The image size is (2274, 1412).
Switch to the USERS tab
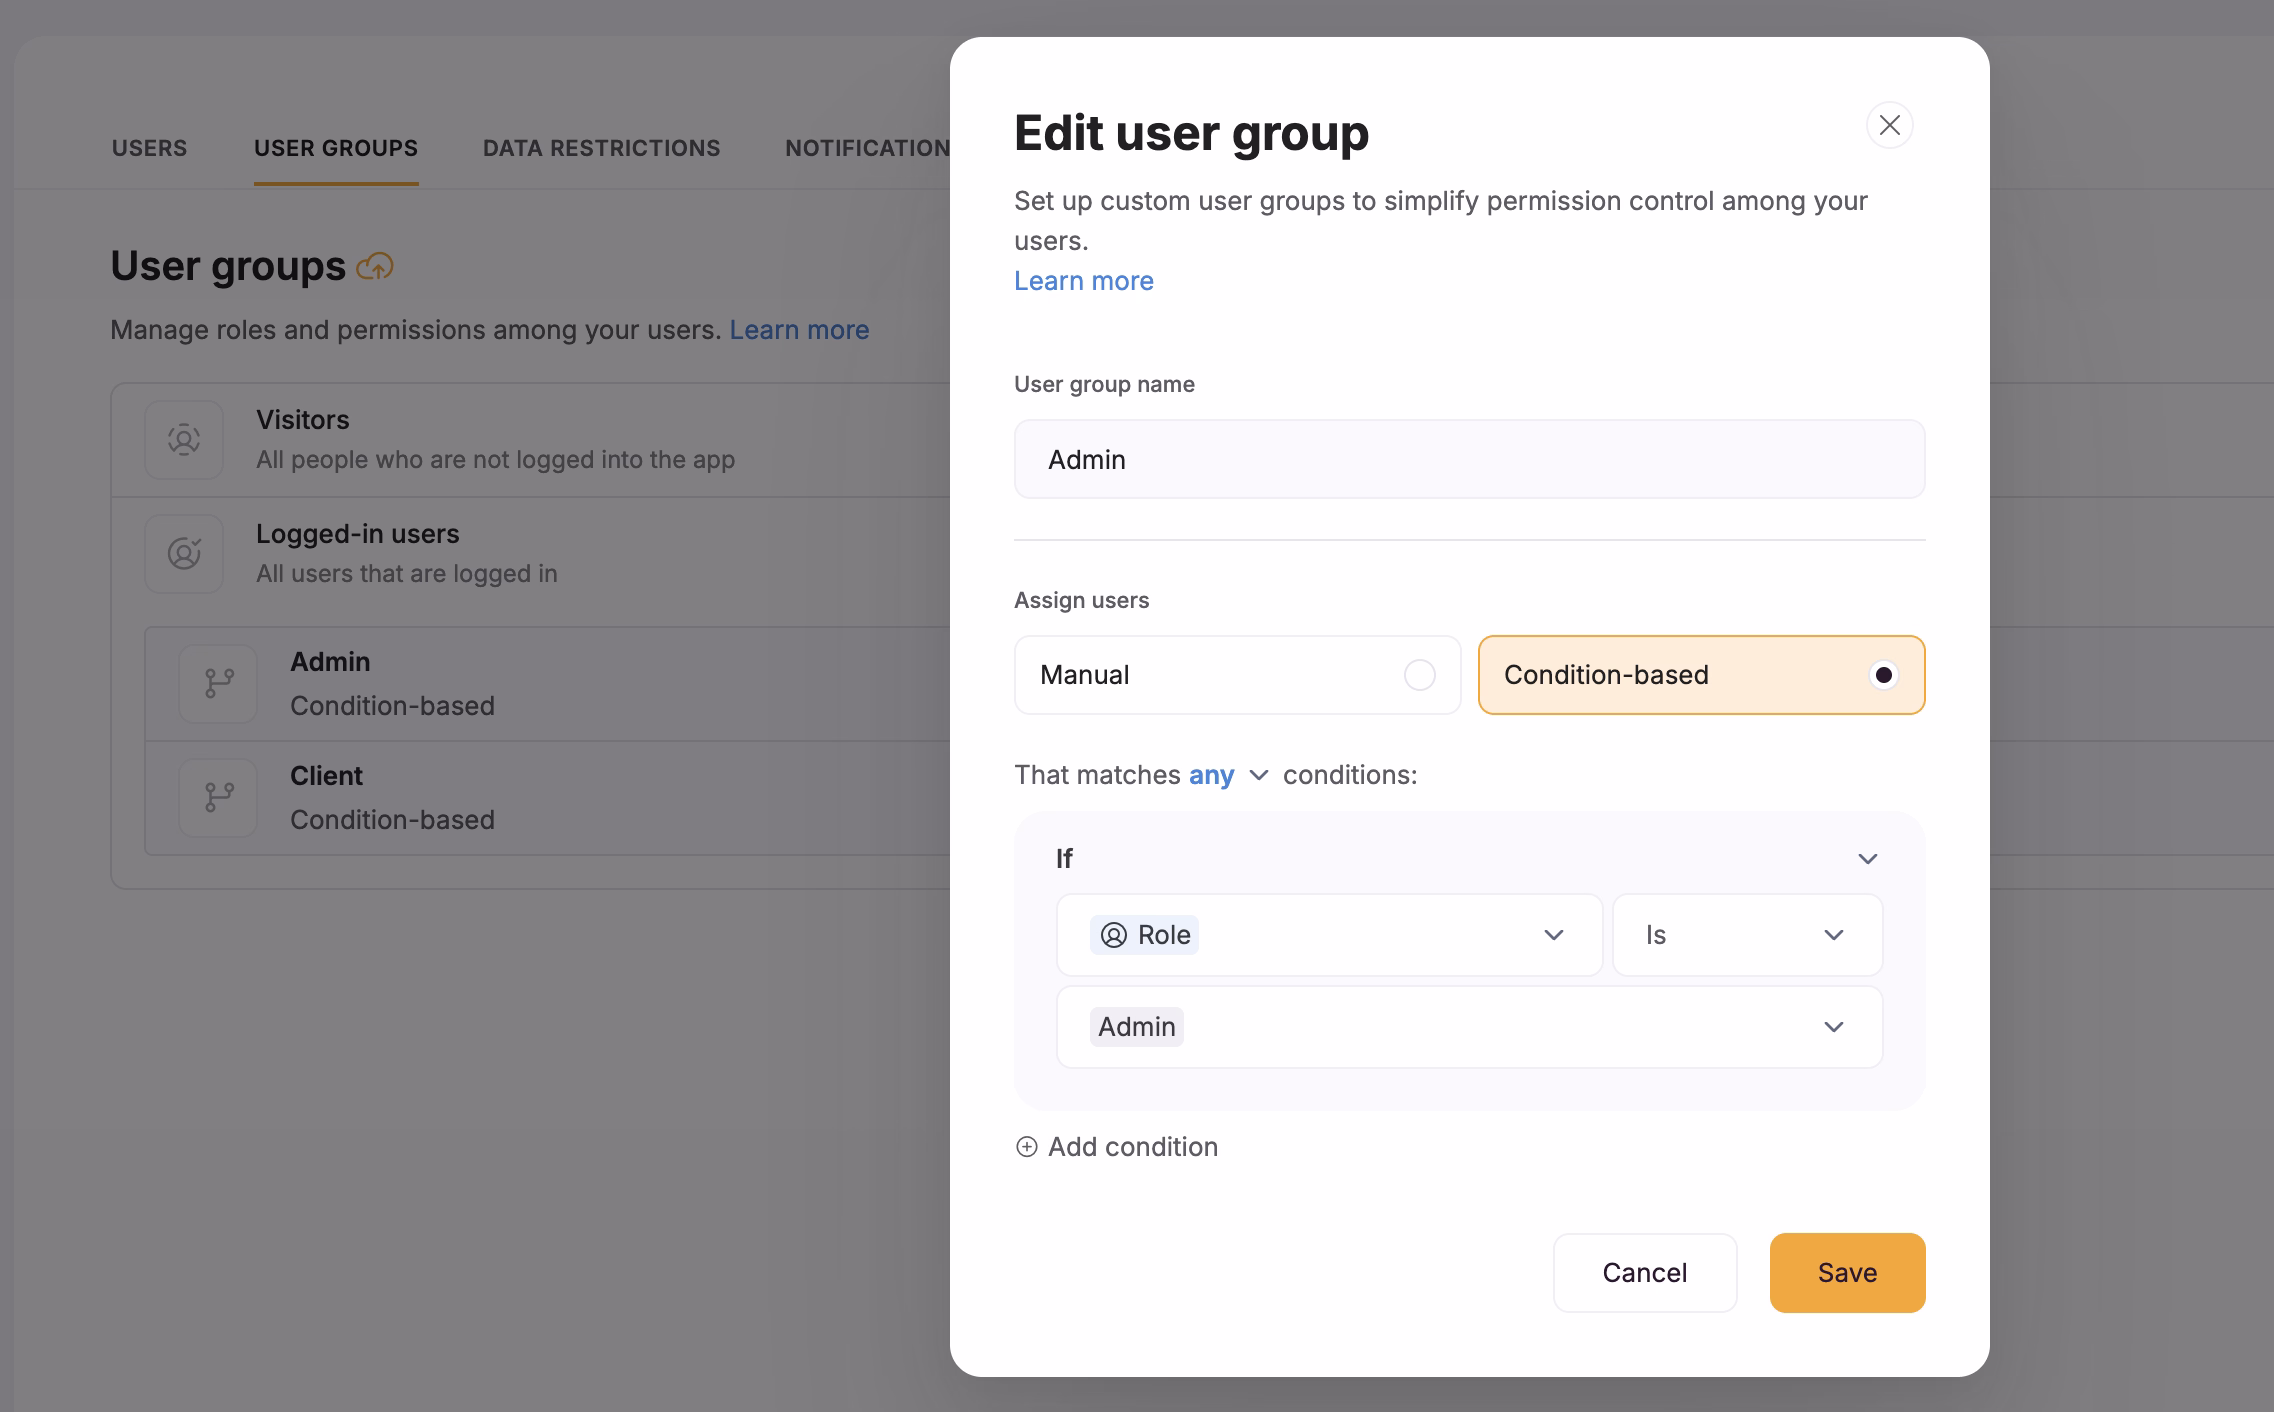click(149, 147)
